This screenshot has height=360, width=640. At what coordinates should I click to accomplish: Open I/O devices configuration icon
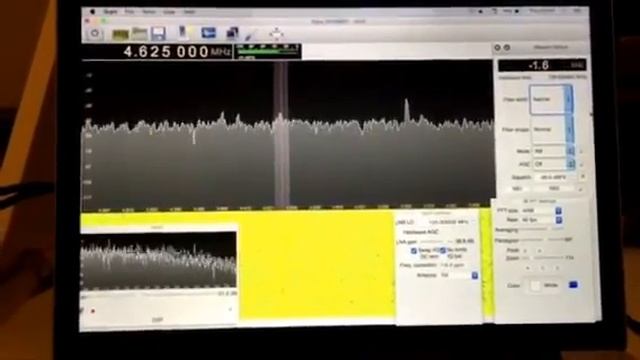[x=120, y=34]
